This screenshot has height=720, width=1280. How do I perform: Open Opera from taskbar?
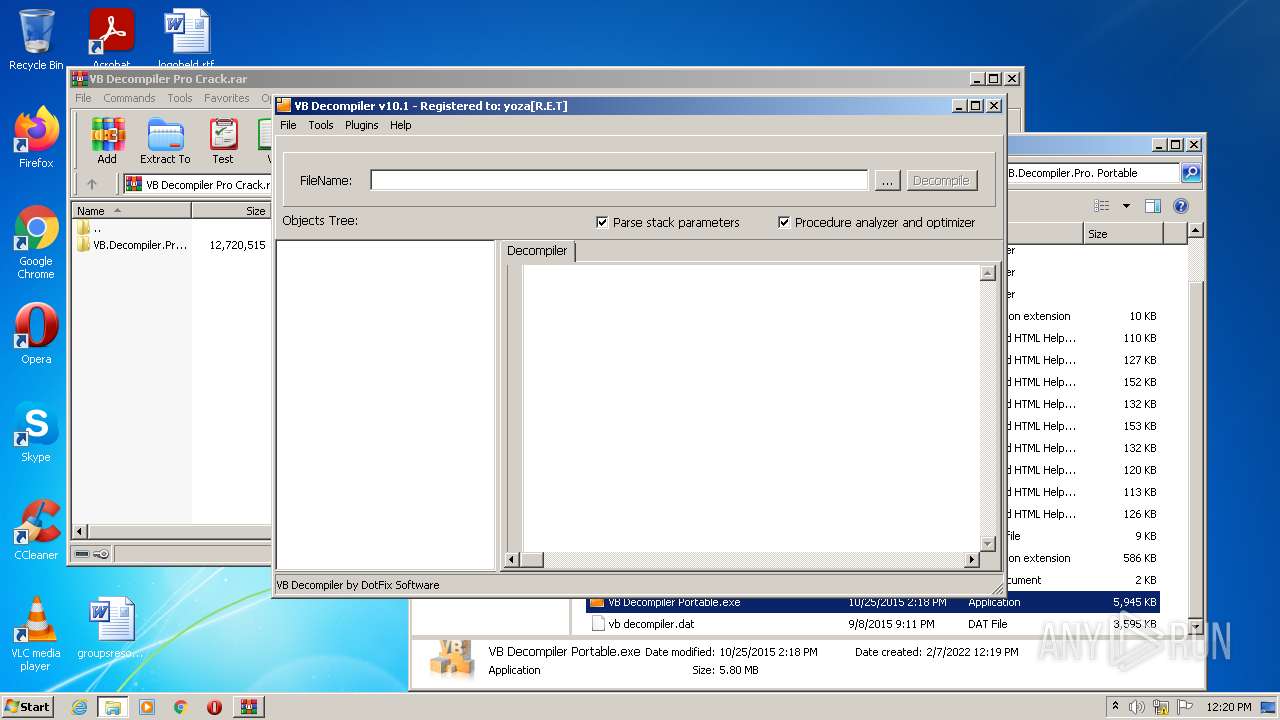214,707
